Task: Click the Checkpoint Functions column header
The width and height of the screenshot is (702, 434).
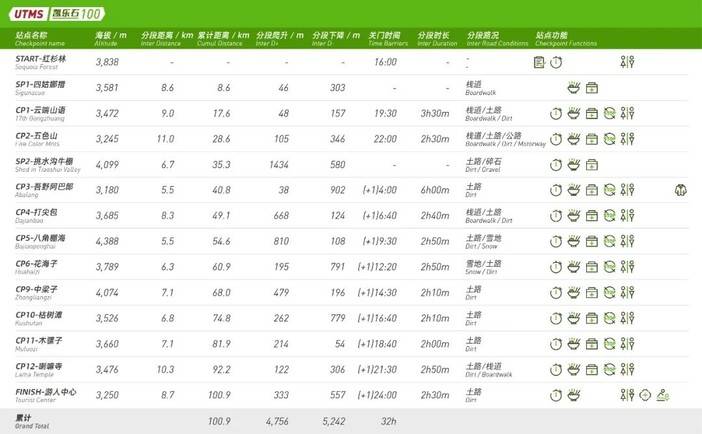Action: coord(566,40)
